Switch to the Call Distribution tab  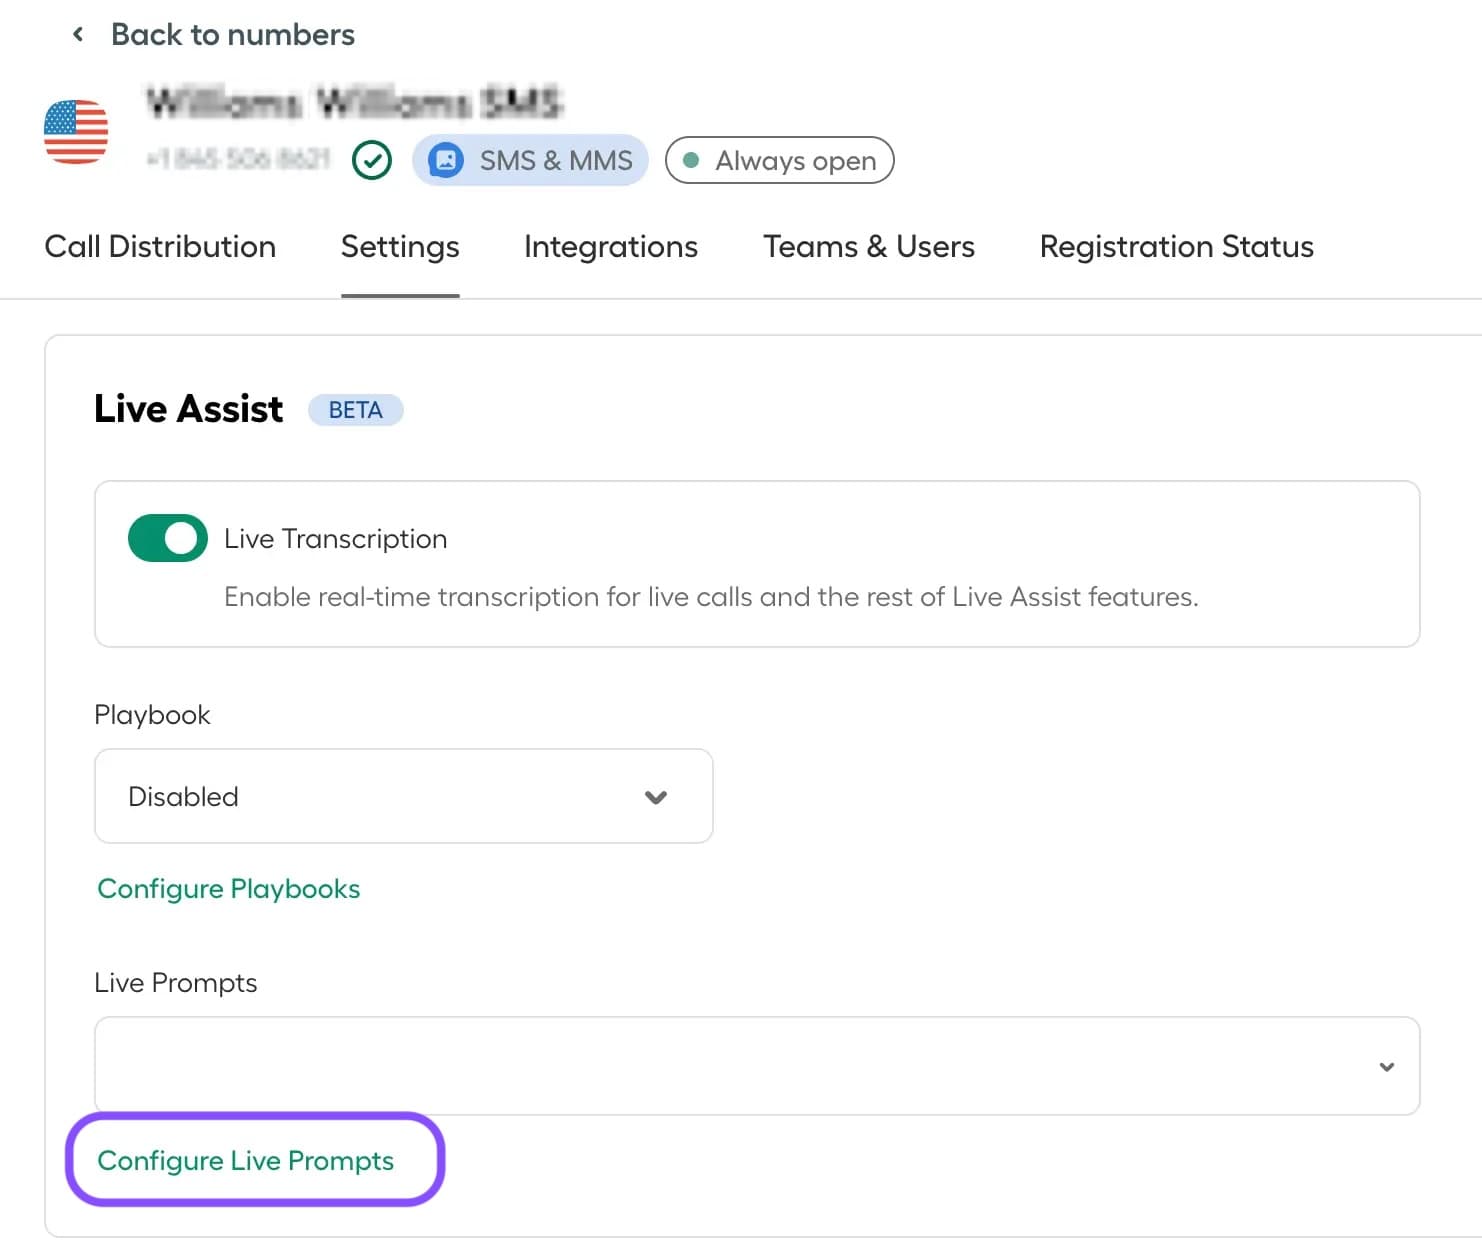point(160,246)
